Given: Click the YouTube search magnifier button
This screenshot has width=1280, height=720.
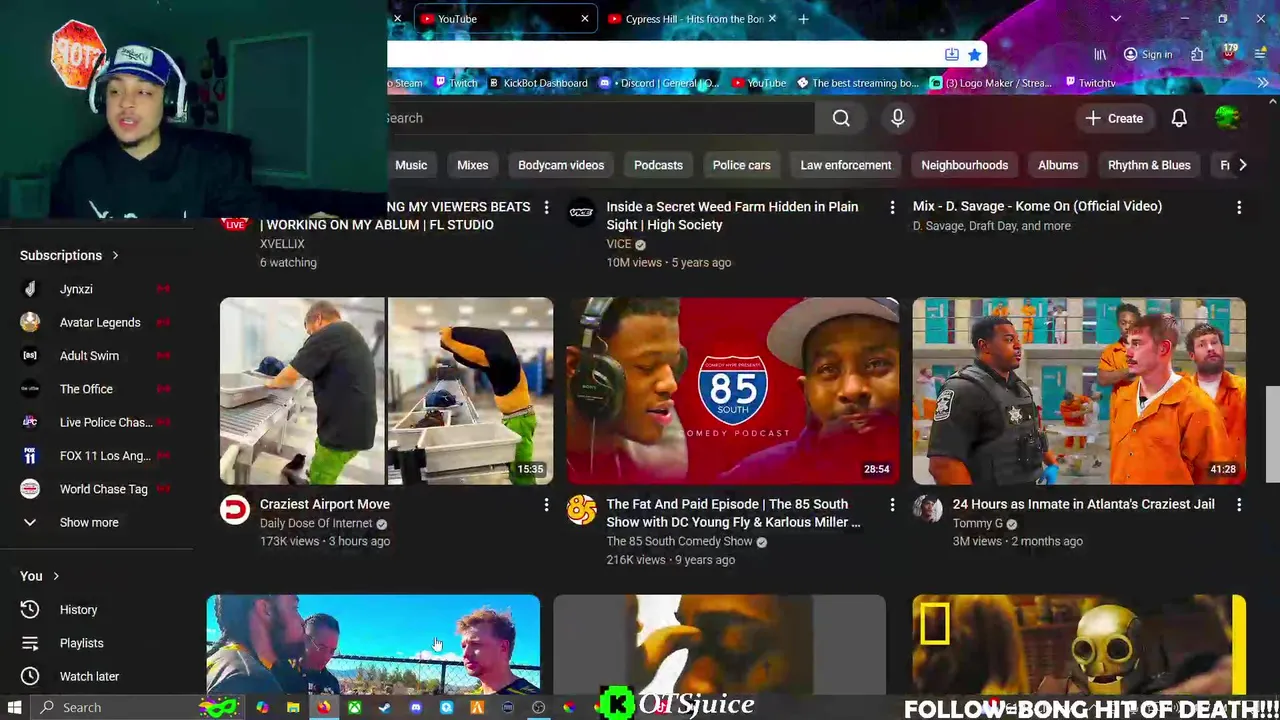Looking at the screenshot, I should coord(841,118).
